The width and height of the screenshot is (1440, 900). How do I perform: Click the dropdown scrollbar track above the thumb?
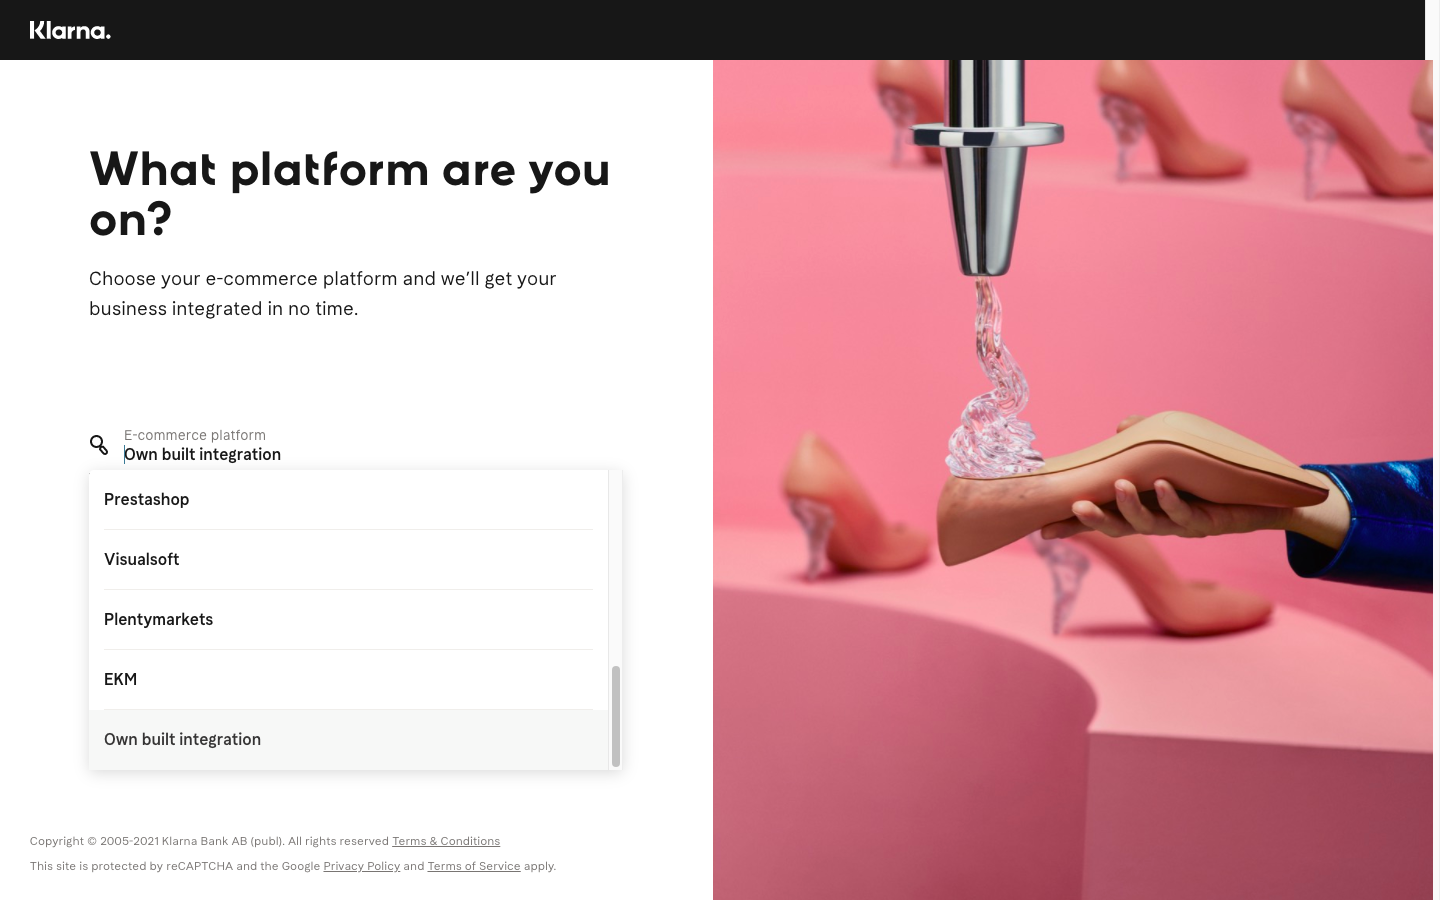point(616,567)
